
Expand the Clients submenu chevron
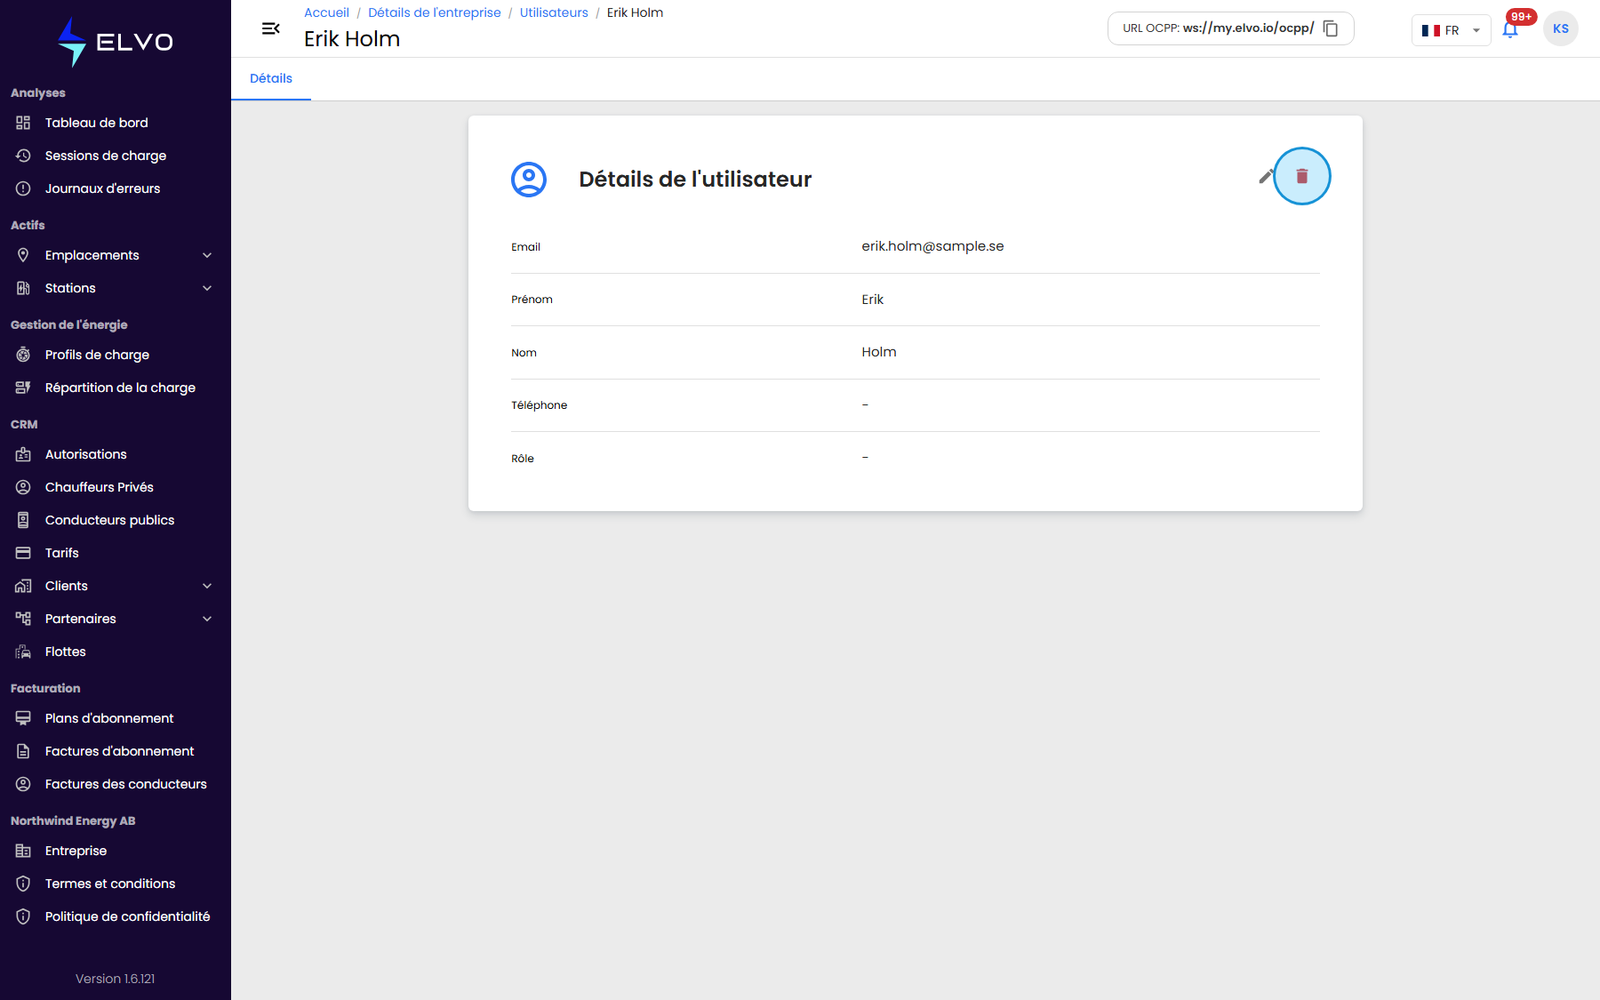point(207,586)
